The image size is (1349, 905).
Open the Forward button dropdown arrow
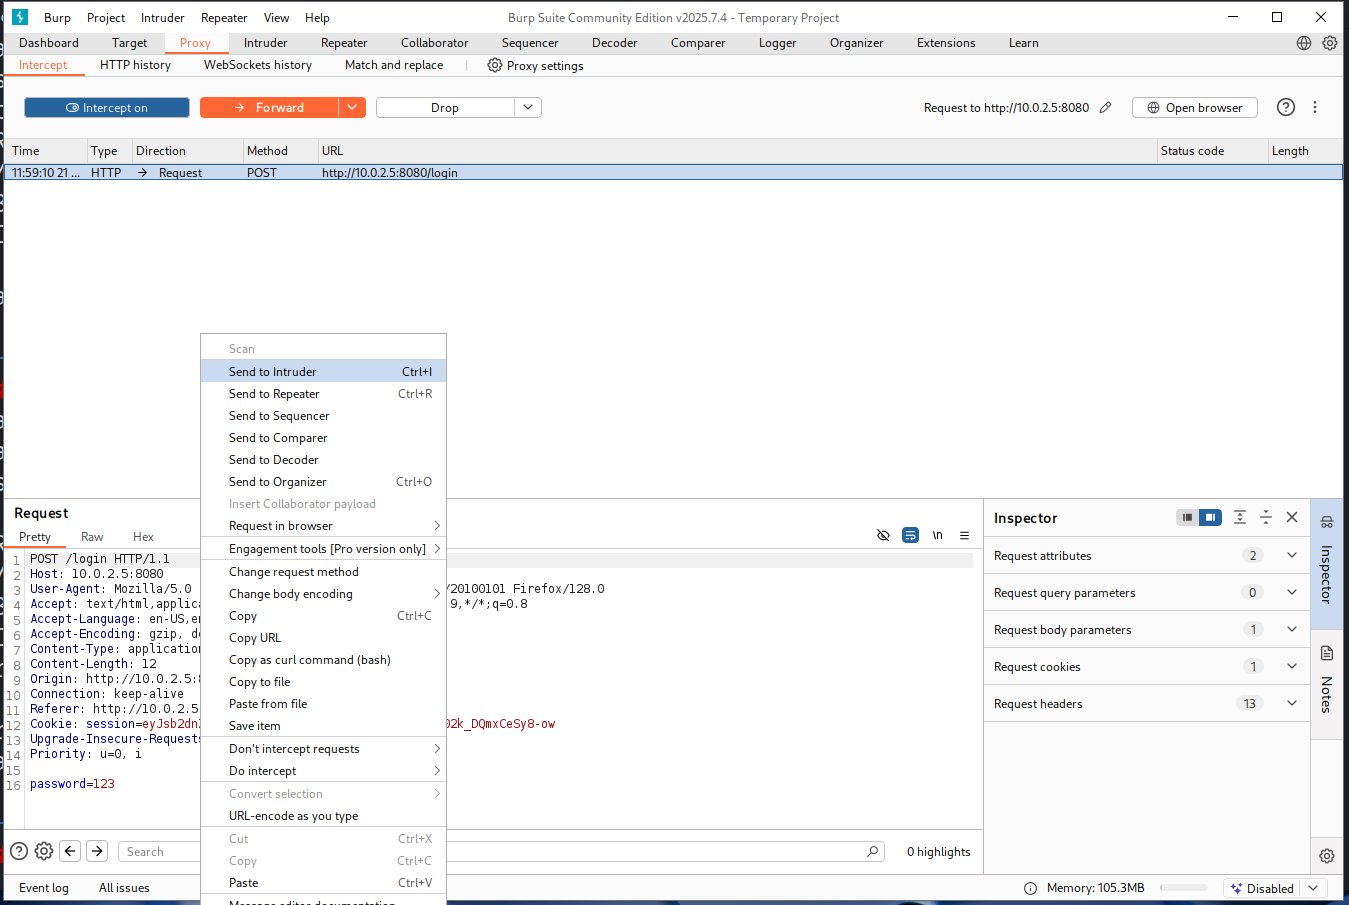coord(352,108)
